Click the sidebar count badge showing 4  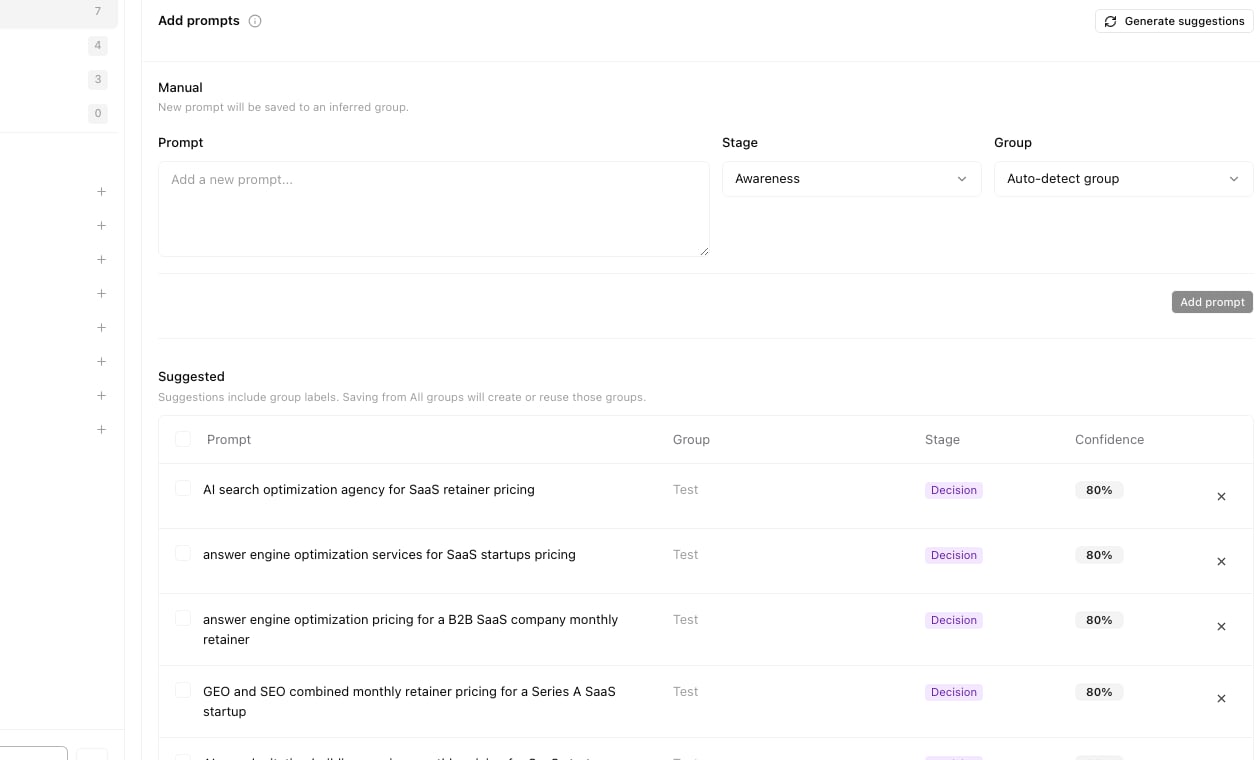click(x=98, y=45)
